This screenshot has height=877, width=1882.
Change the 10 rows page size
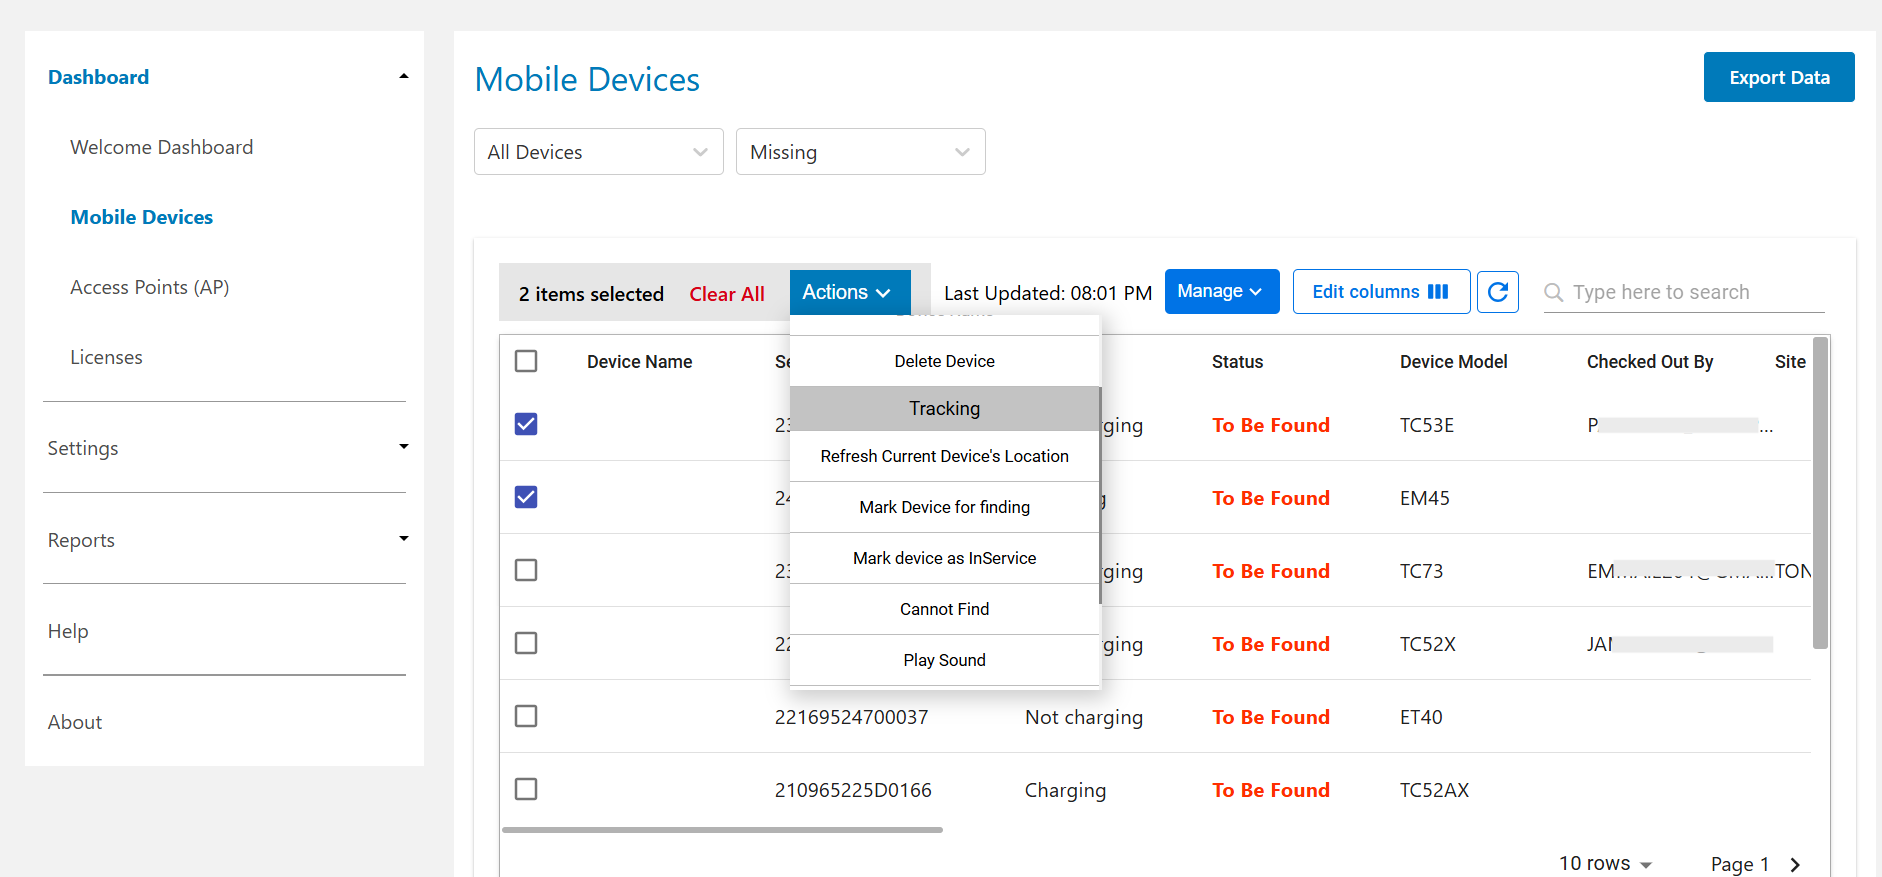coord(1605,863)
